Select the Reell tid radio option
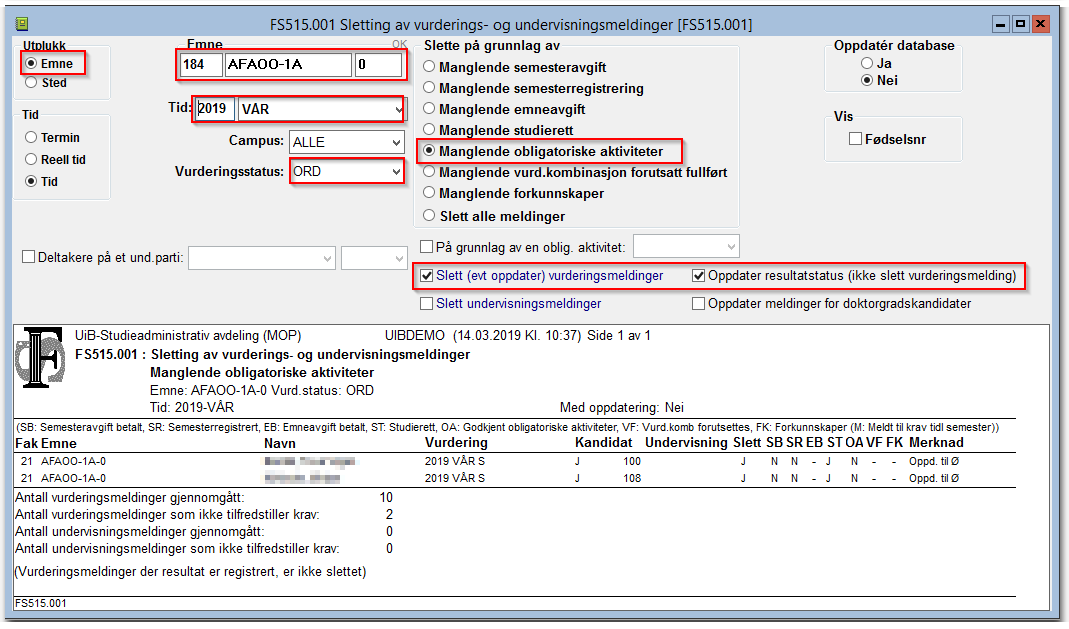1069x629 pixels. 32,160
